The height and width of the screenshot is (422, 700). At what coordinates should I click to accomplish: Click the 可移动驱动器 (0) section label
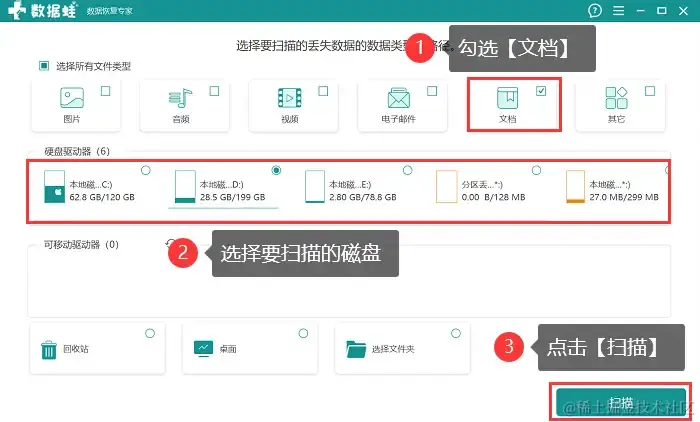point(81,245)
